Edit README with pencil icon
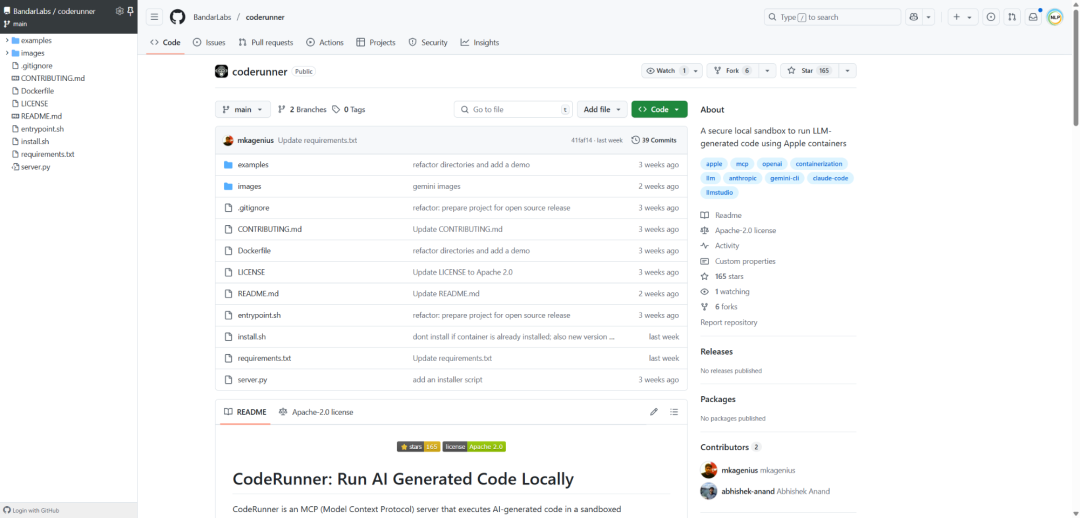The width and height of the screenshot is (1080, 518). coord(654,412)
